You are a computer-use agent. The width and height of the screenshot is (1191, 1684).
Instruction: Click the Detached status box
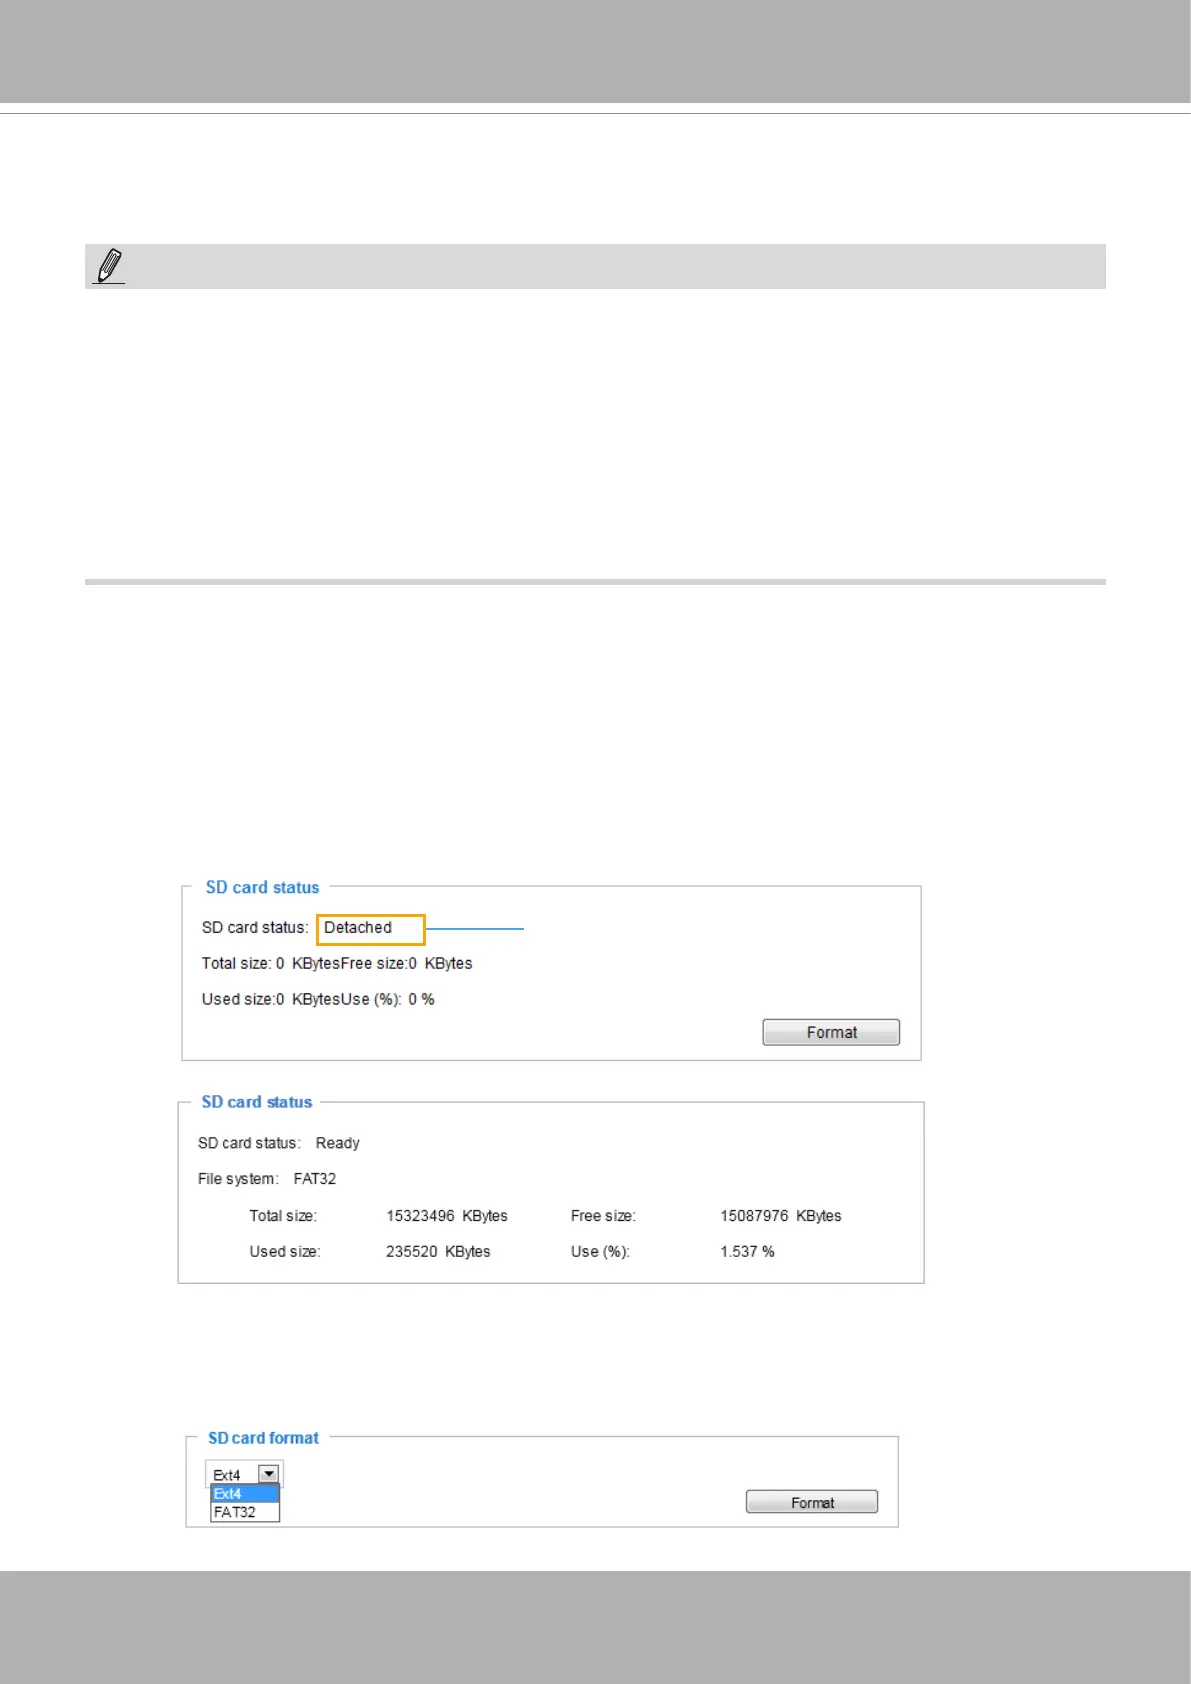coord(370,929)
